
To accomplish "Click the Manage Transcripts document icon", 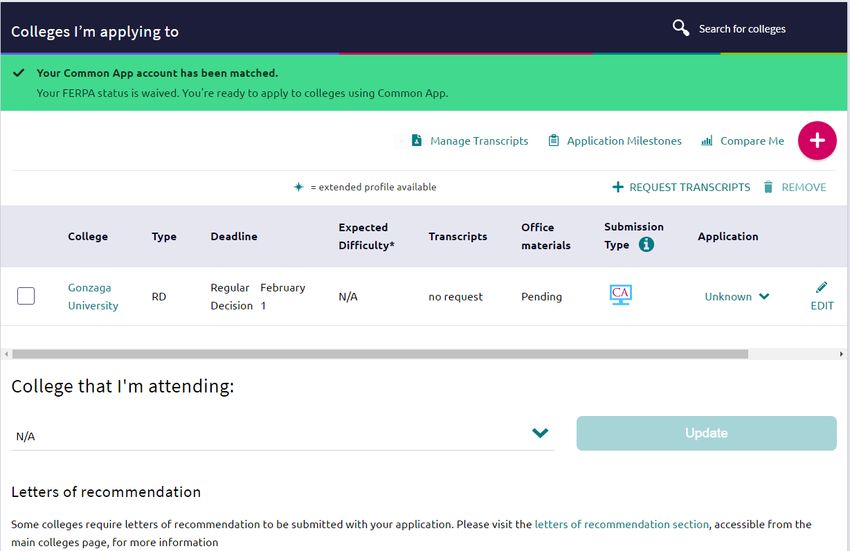I will click(x=416, y=140).
